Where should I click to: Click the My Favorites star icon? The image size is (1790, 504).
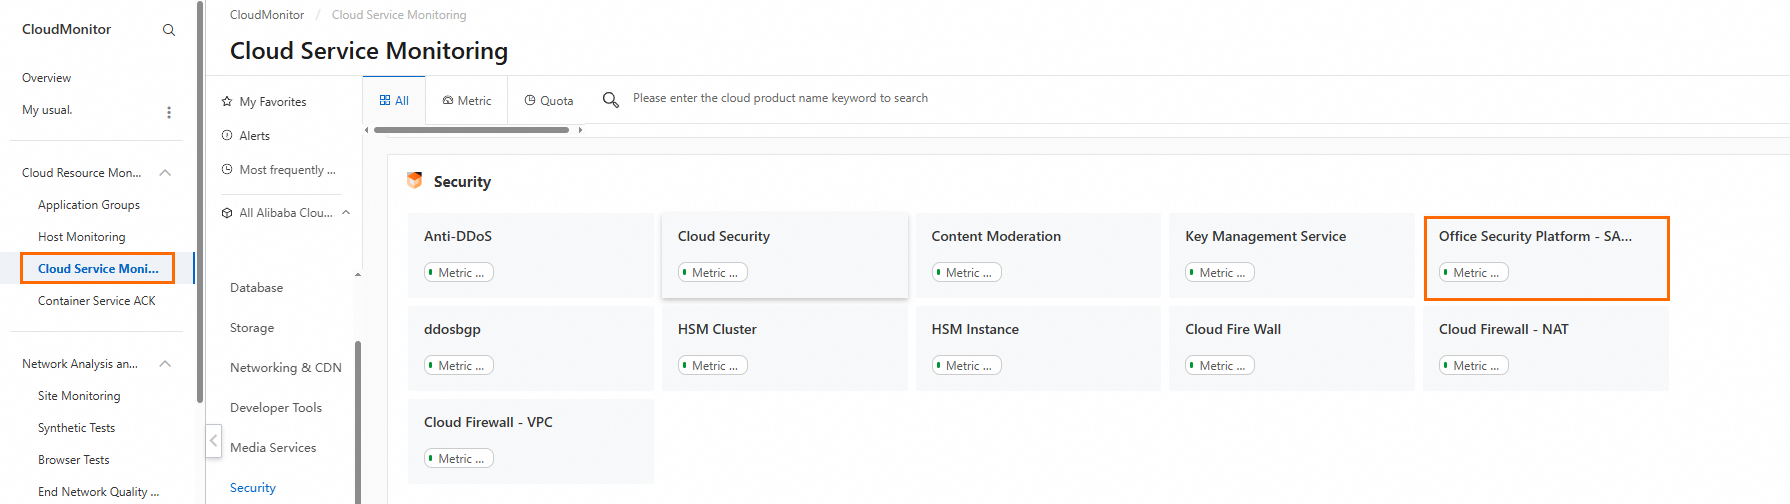click(x=227, y=102)
